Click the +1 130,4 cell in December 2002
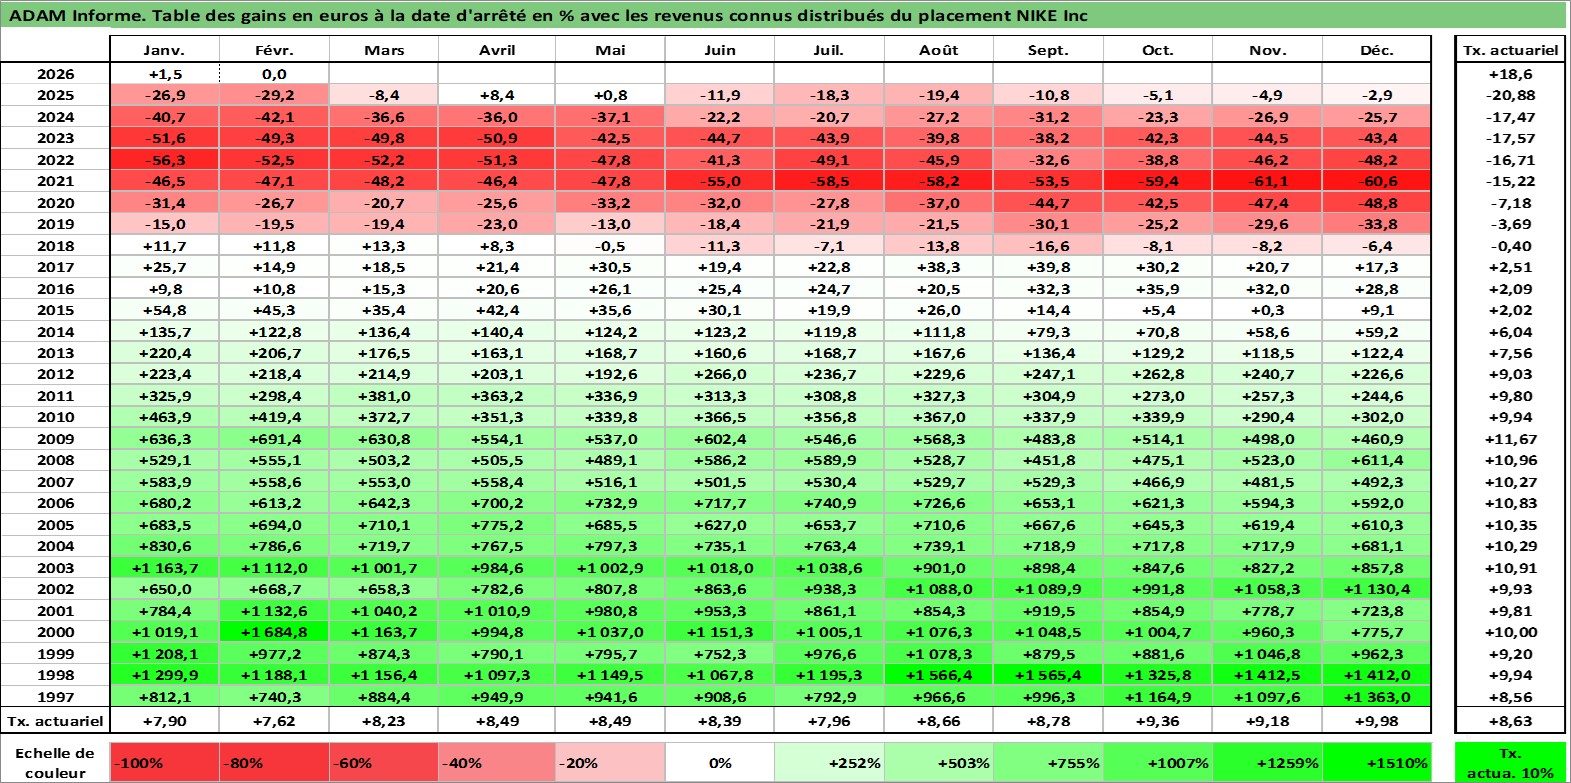This screenshot has height=783, width=1571. [x=1377, y=589]
